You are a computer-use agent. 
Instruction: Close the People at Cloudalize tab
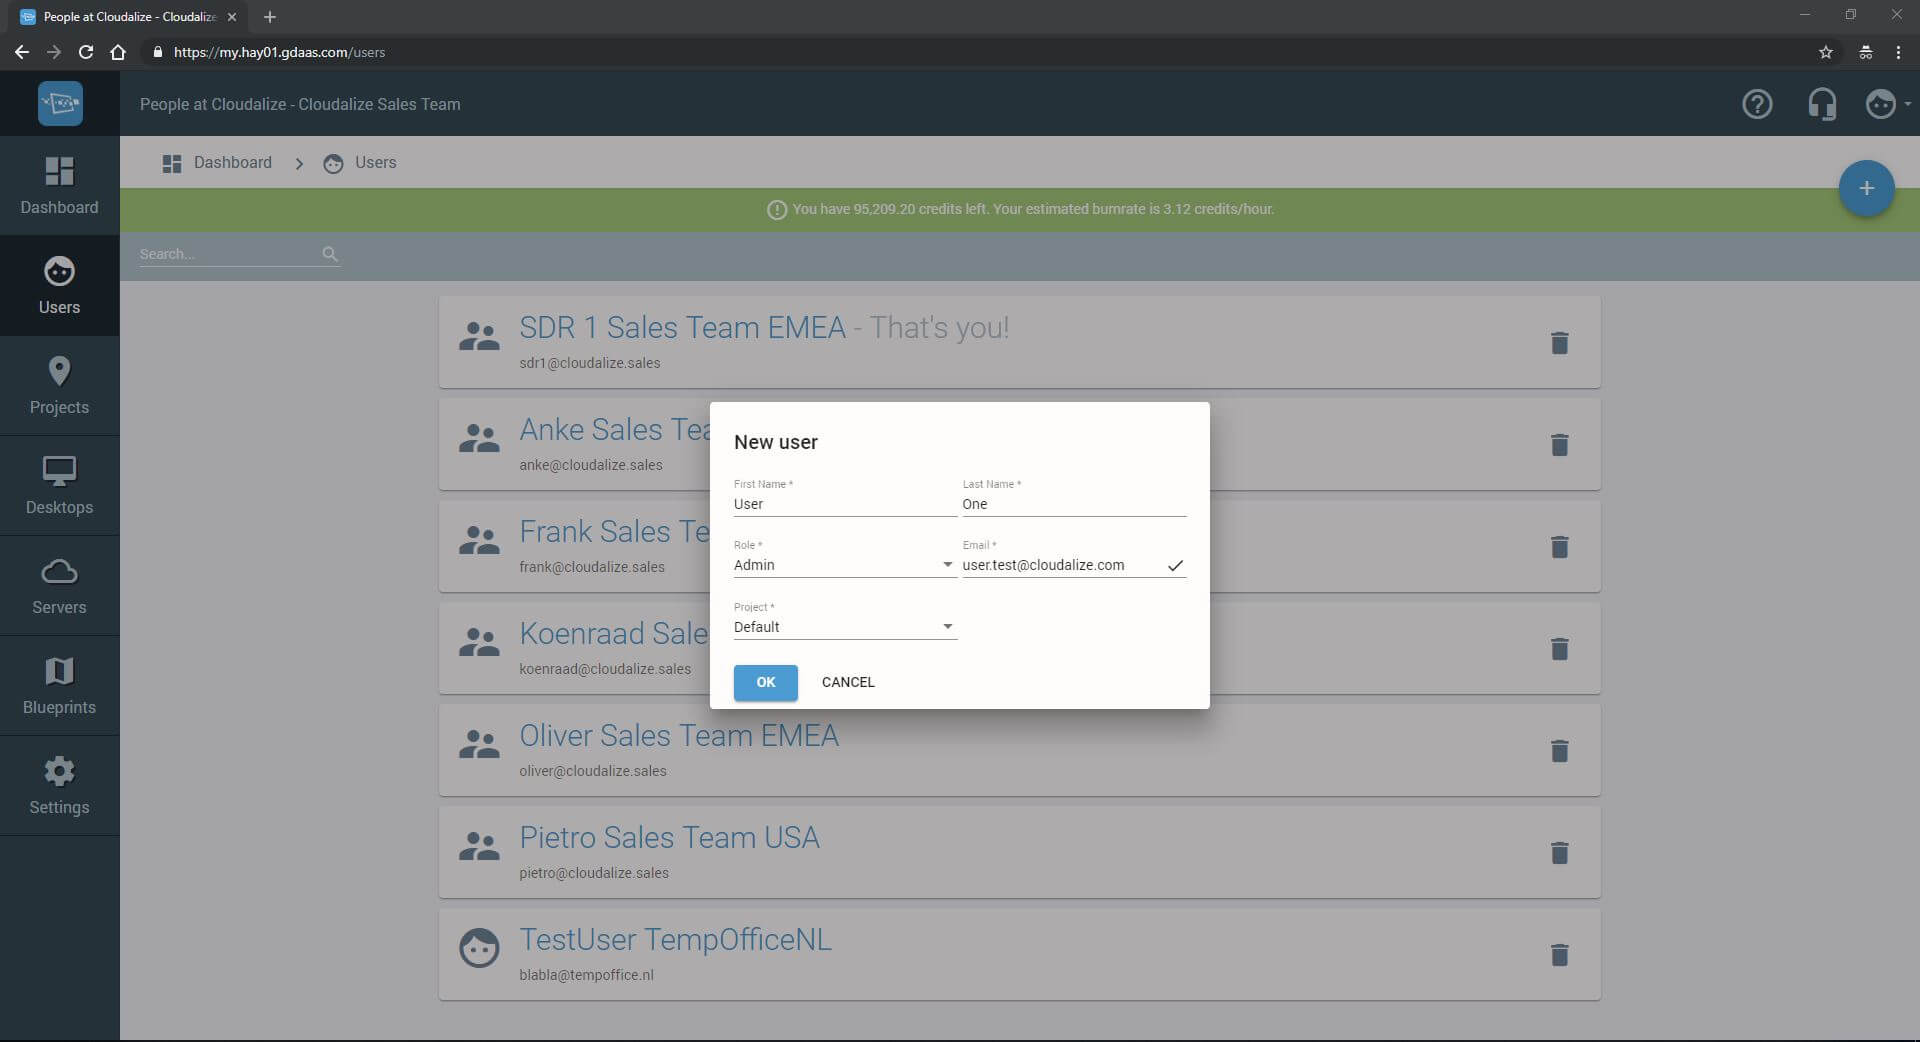click(232, 17)
